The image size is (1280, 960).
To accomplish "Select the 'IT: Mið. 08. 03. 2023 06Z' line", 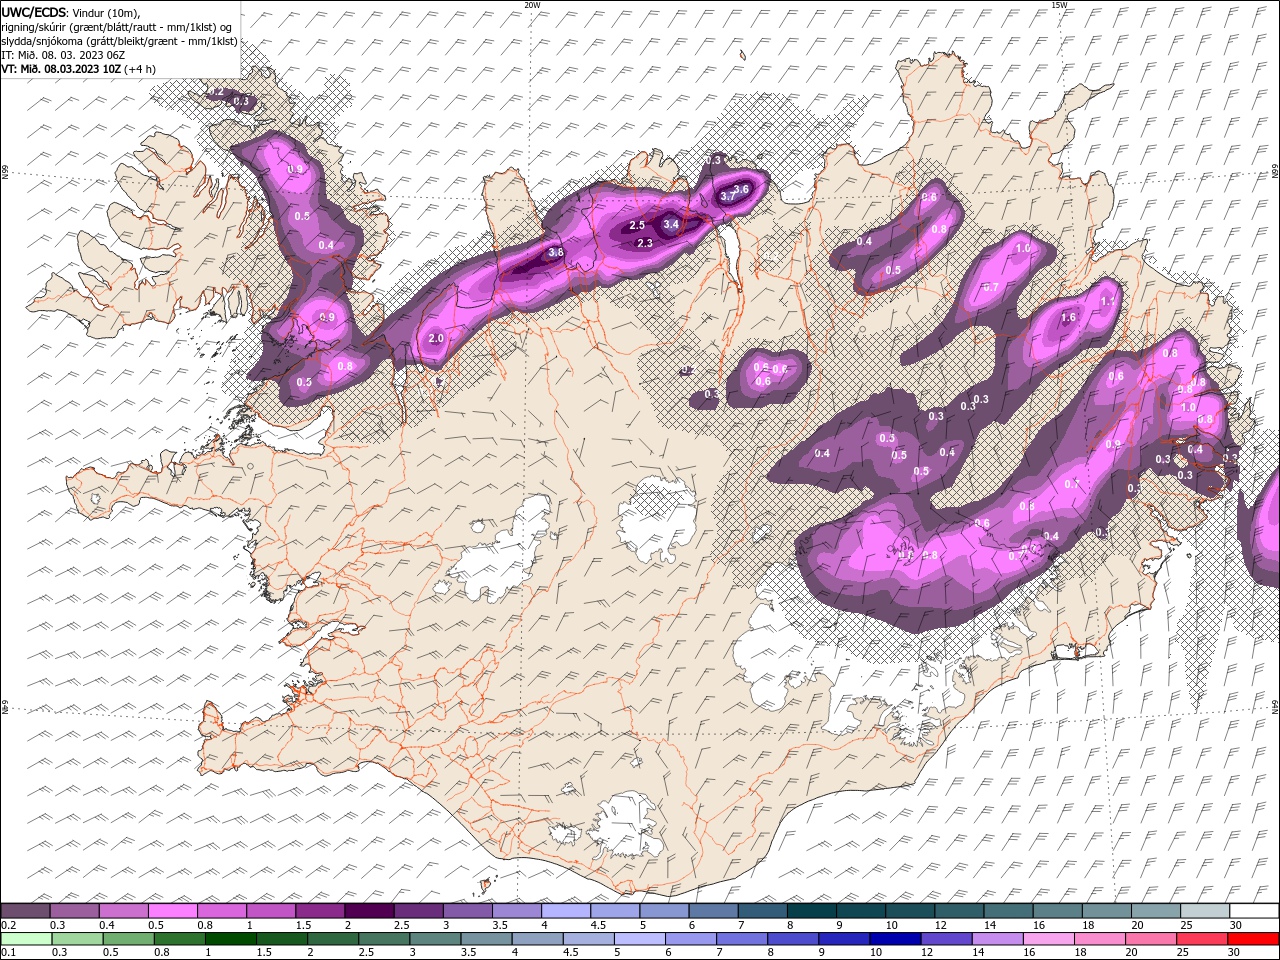I will coord(62,55).
